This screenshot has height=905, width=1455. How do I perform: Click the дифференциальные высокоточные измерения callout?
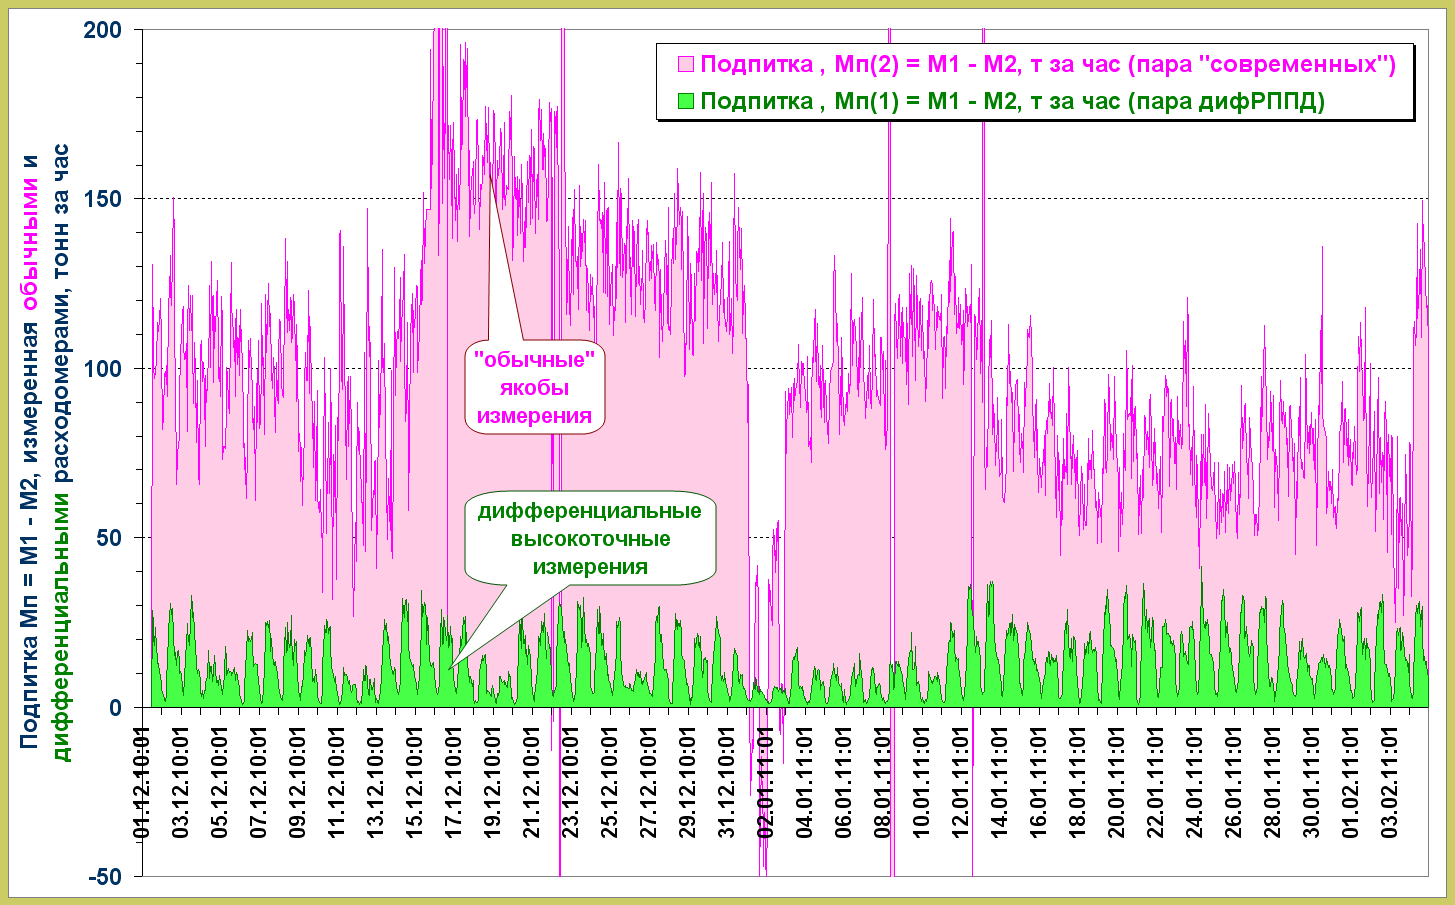tap(590, 539)
